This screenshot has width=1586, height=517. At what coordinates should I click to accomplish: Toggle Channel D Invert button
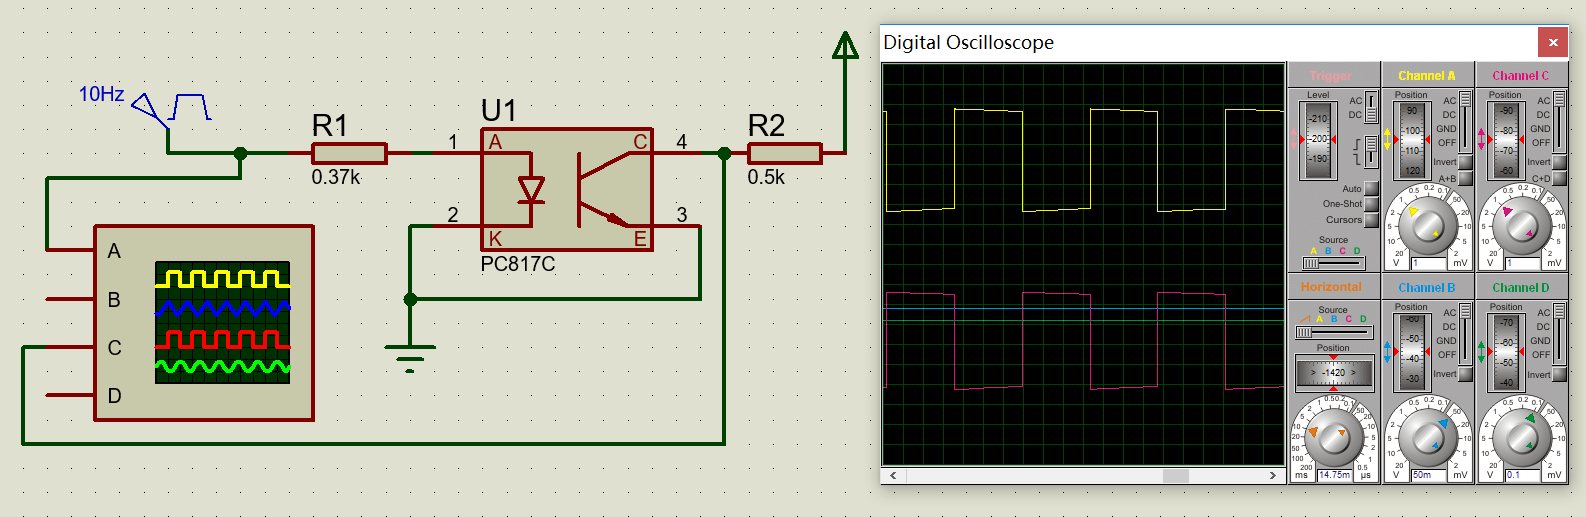1559,374
